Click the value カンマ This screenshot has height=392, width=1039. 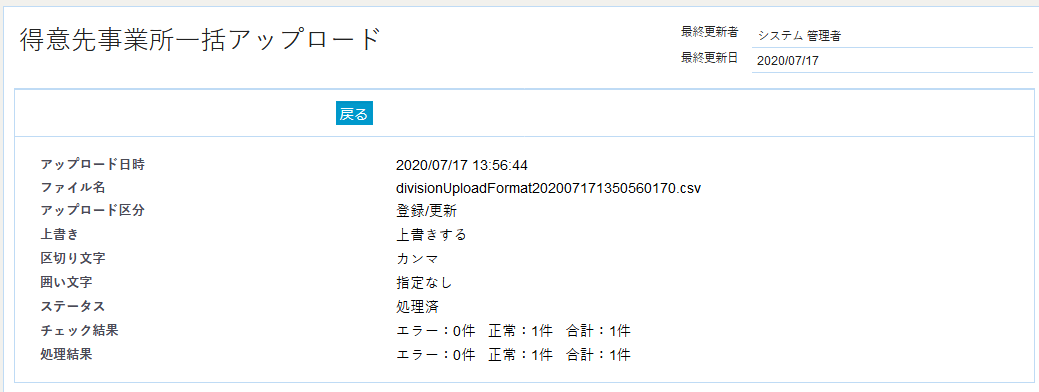(x=417, y=259)
